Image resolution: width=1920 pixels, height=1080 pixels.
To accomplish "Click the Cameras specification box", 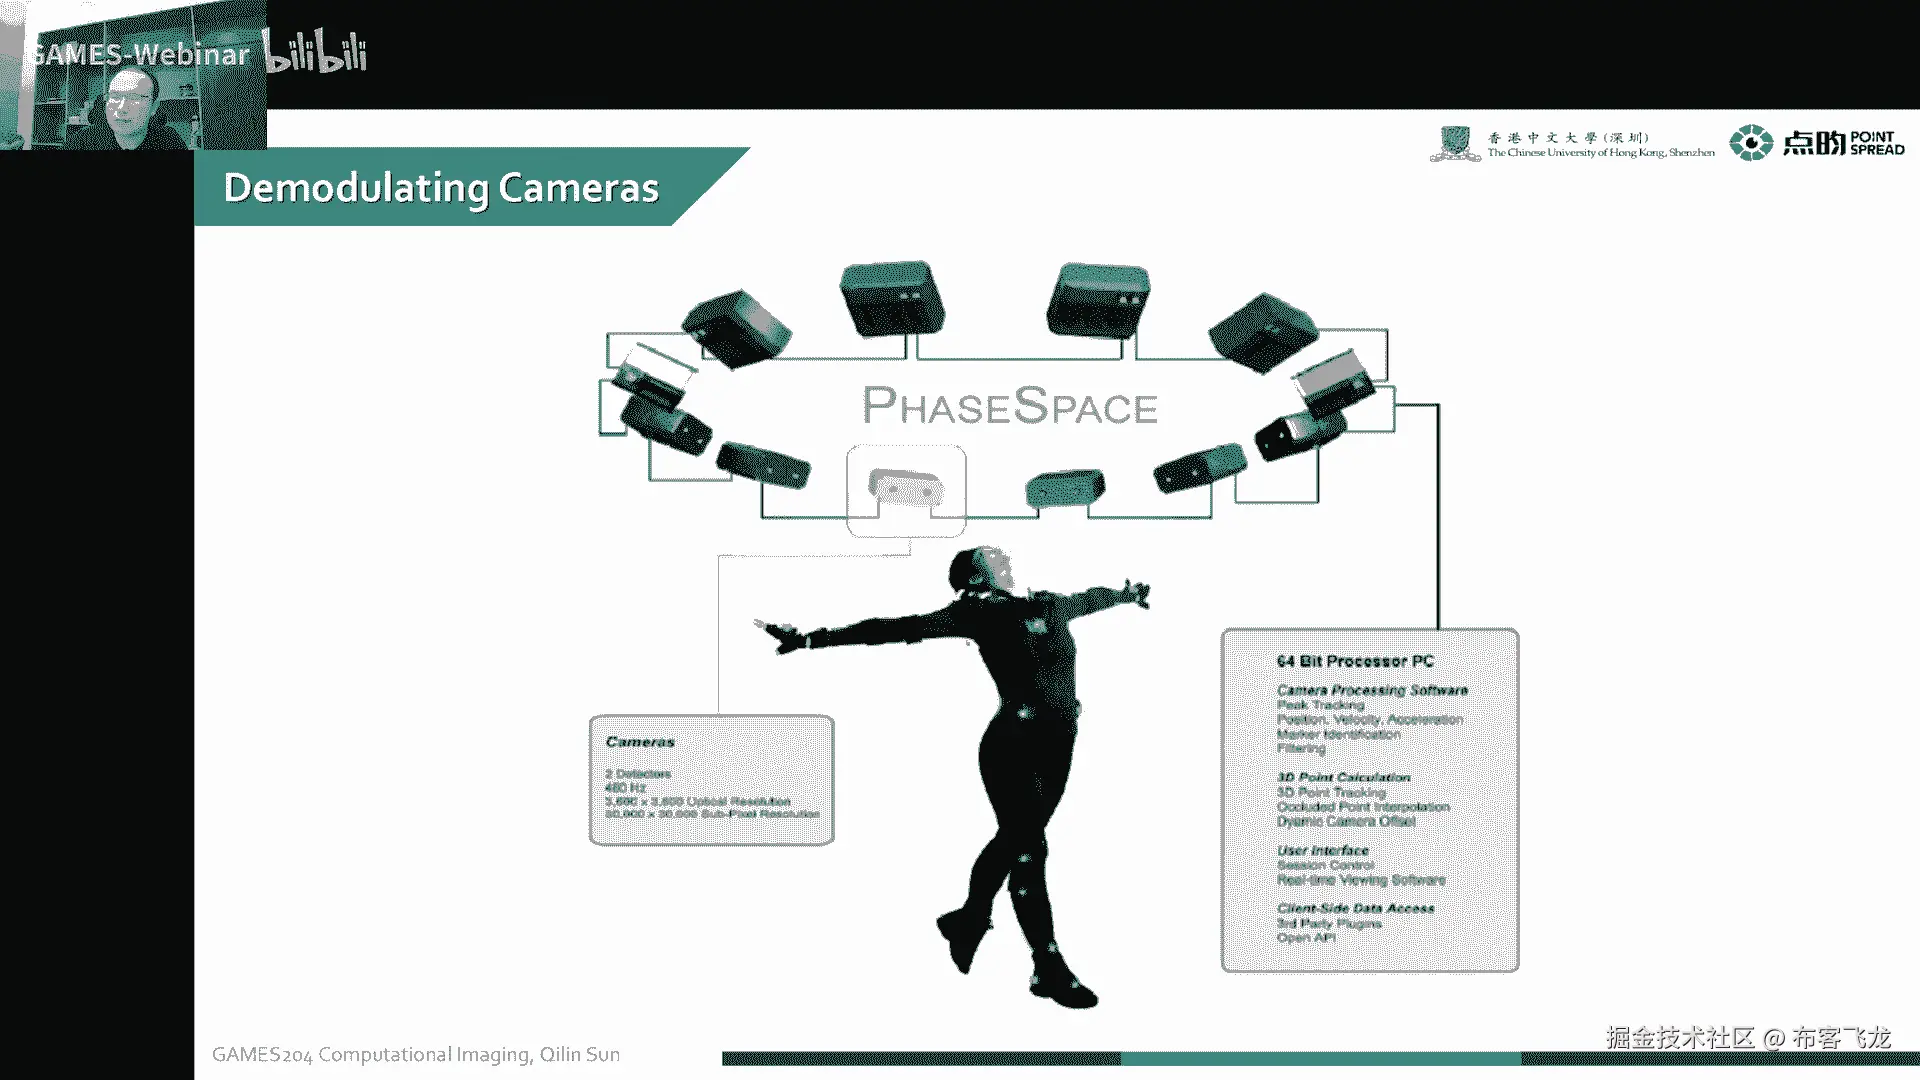I will (x=711, y=780).
